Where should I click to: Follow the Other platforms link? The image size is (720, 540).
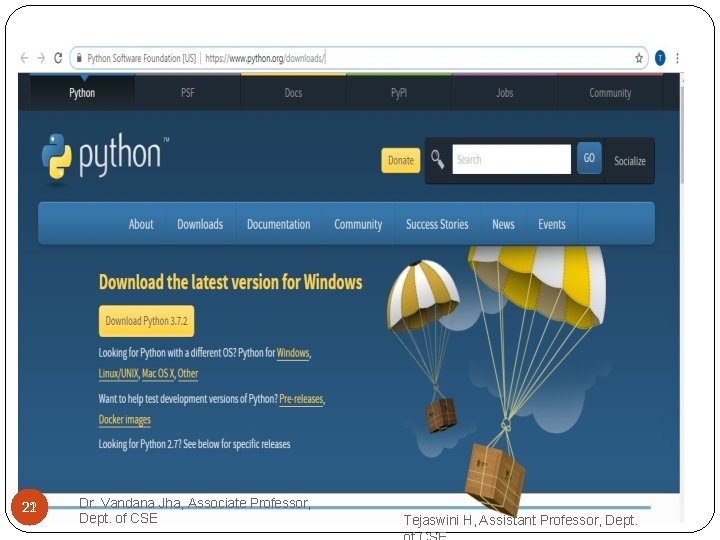click(188, 373)
